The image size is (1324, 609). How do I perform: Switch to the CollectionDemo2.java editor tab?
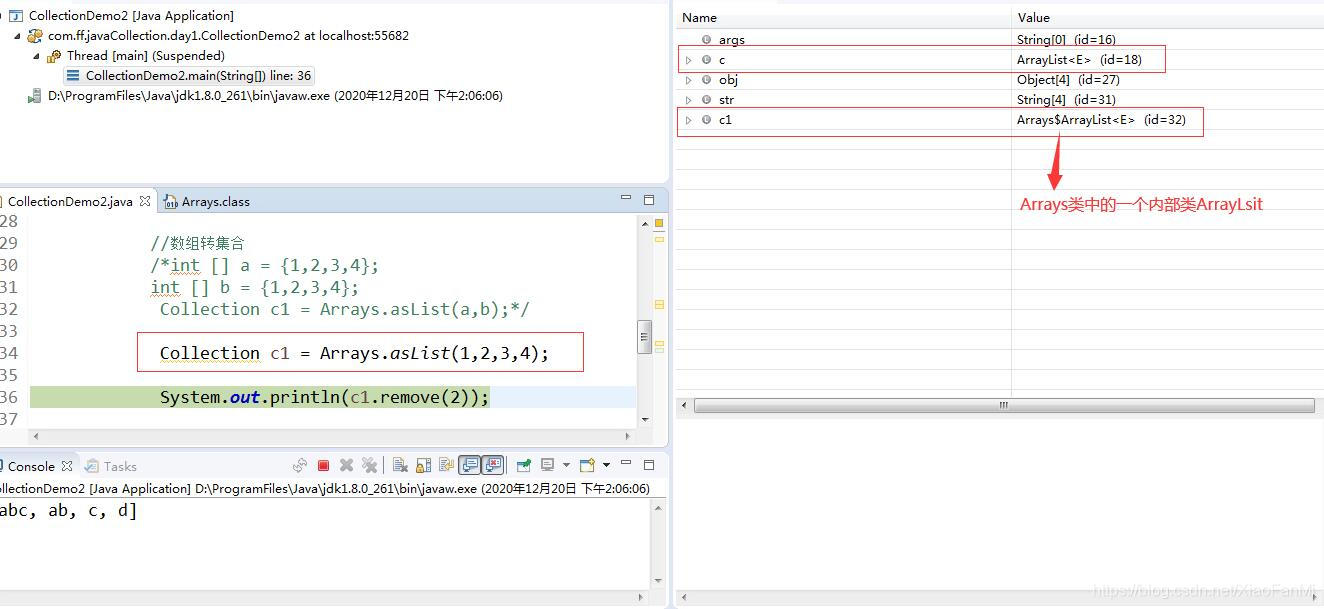(70, 201)
